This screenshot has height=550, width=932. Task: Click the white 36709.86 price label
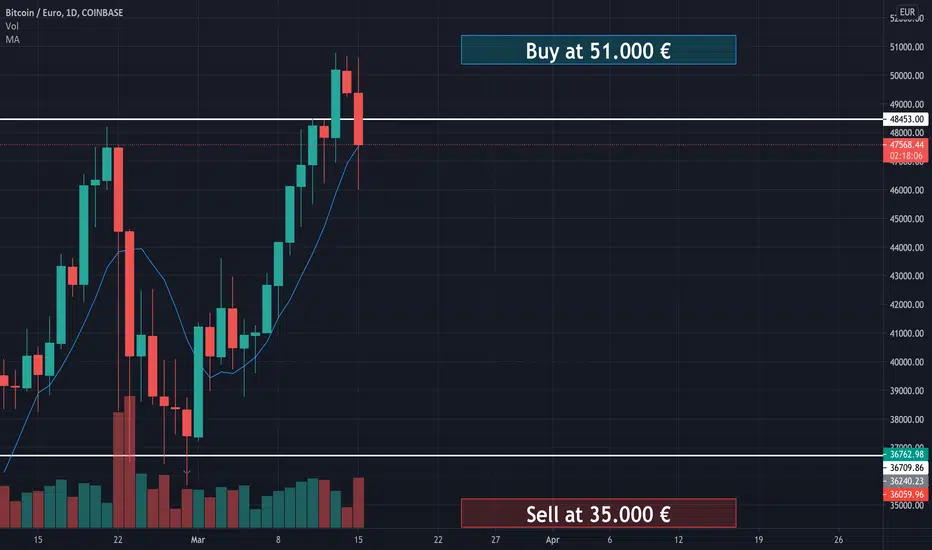click(x=906, y=467)
